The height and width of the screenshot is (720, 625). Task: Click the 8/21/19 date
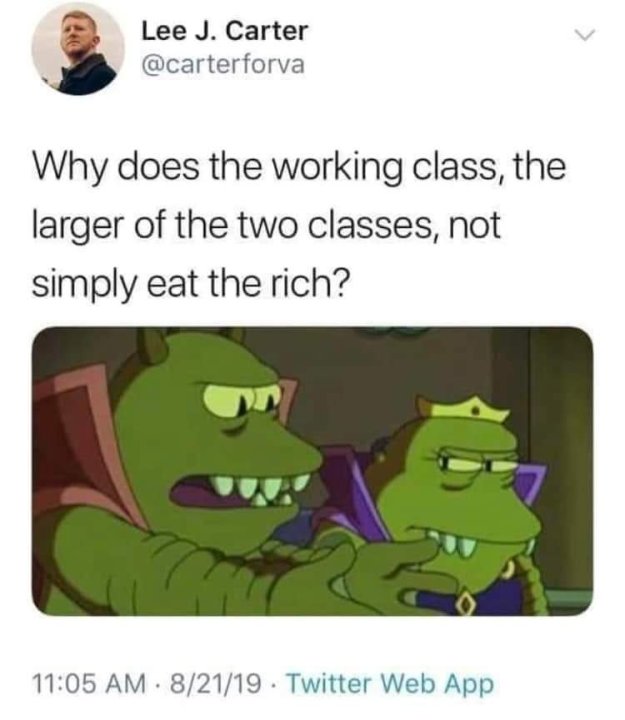(216, 683)
